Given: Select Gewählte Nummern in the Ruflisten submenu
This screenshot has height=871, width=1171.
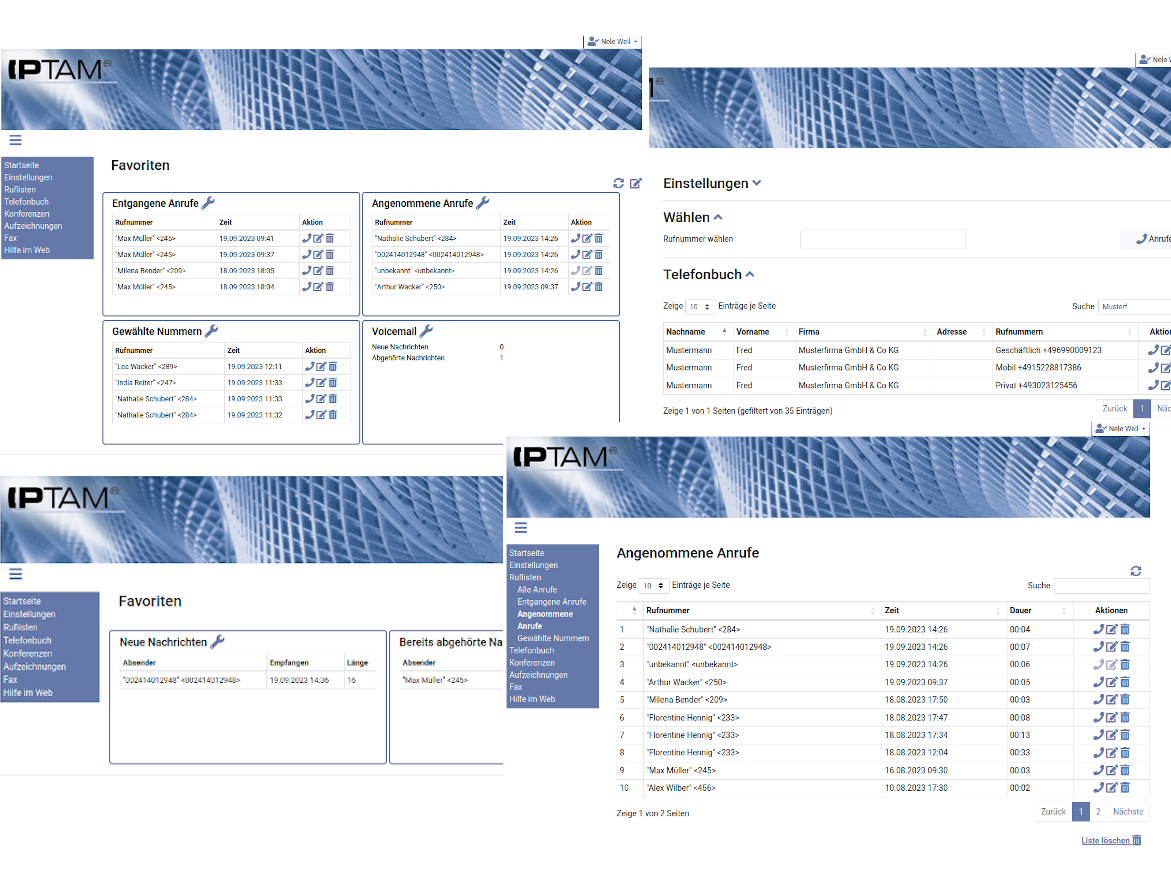Looking at the screenshot, I should coord(553,638).
